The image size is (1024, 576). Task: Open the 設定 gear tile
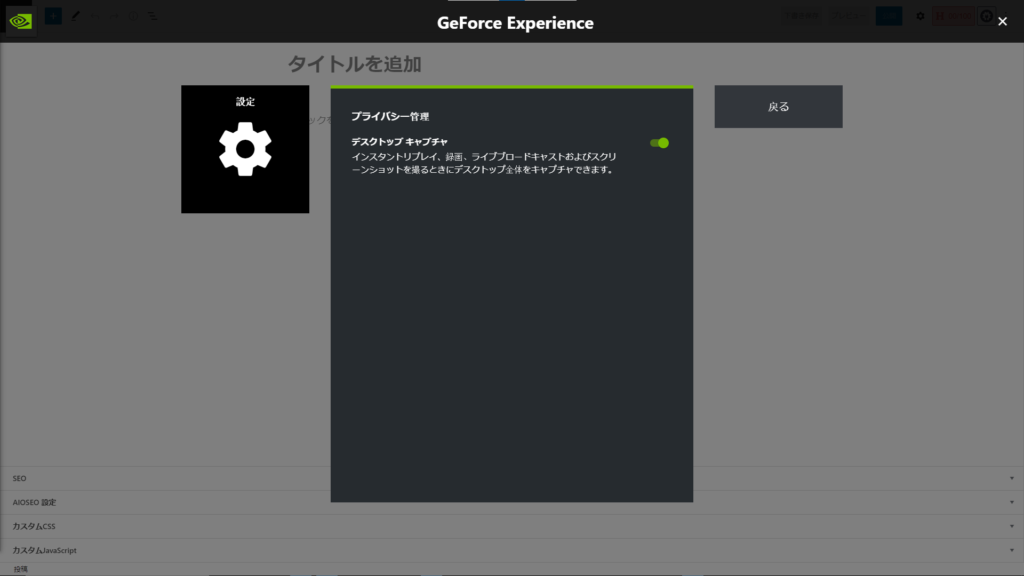point(245,149)
